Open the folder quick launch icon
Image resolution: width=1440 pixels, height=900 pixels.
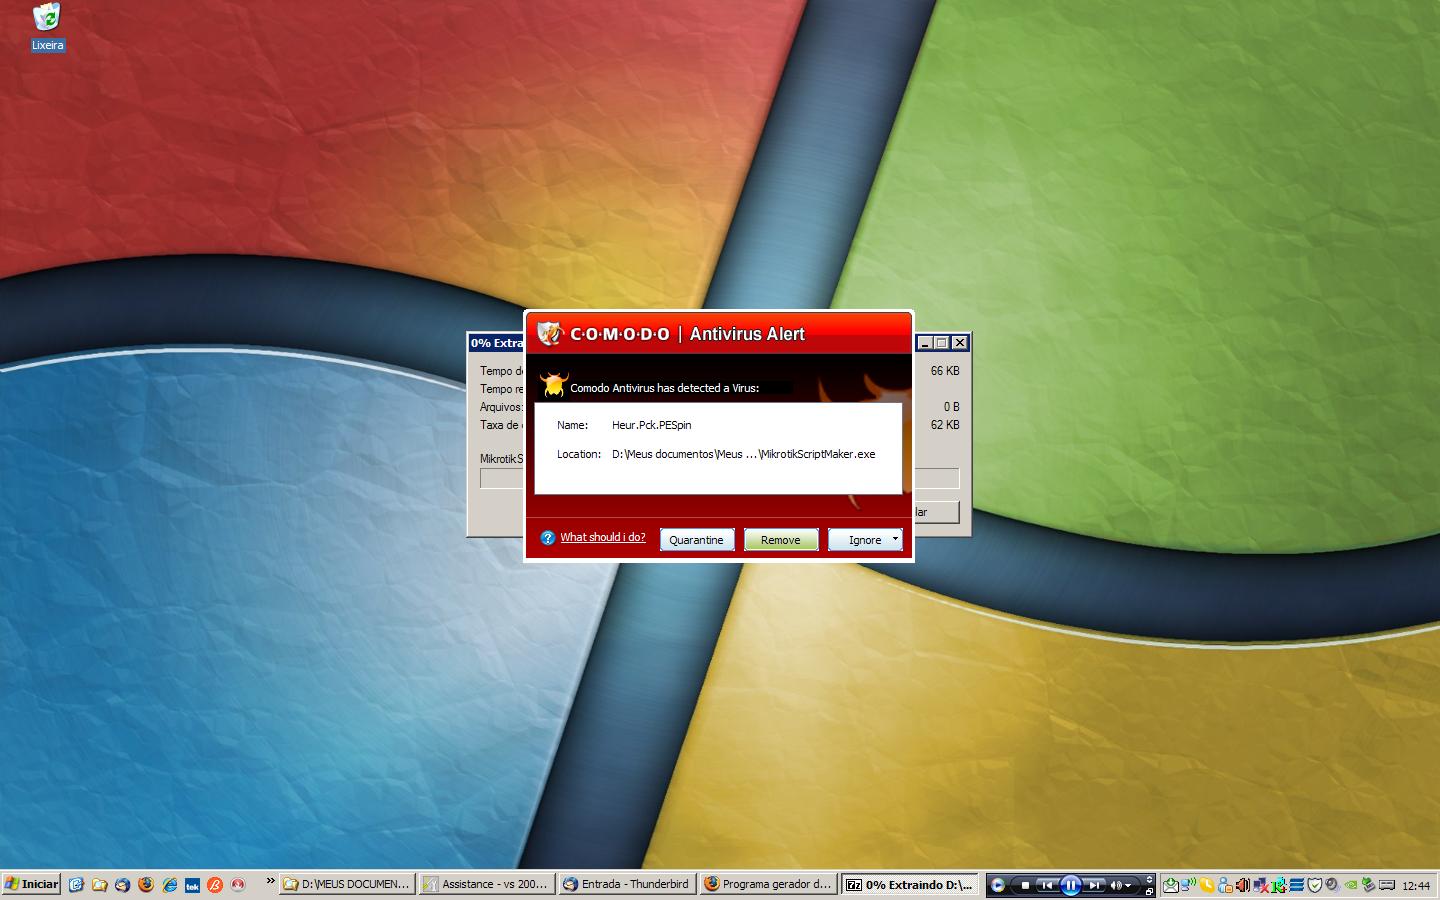pyautogui.click(x=100, y=885)
